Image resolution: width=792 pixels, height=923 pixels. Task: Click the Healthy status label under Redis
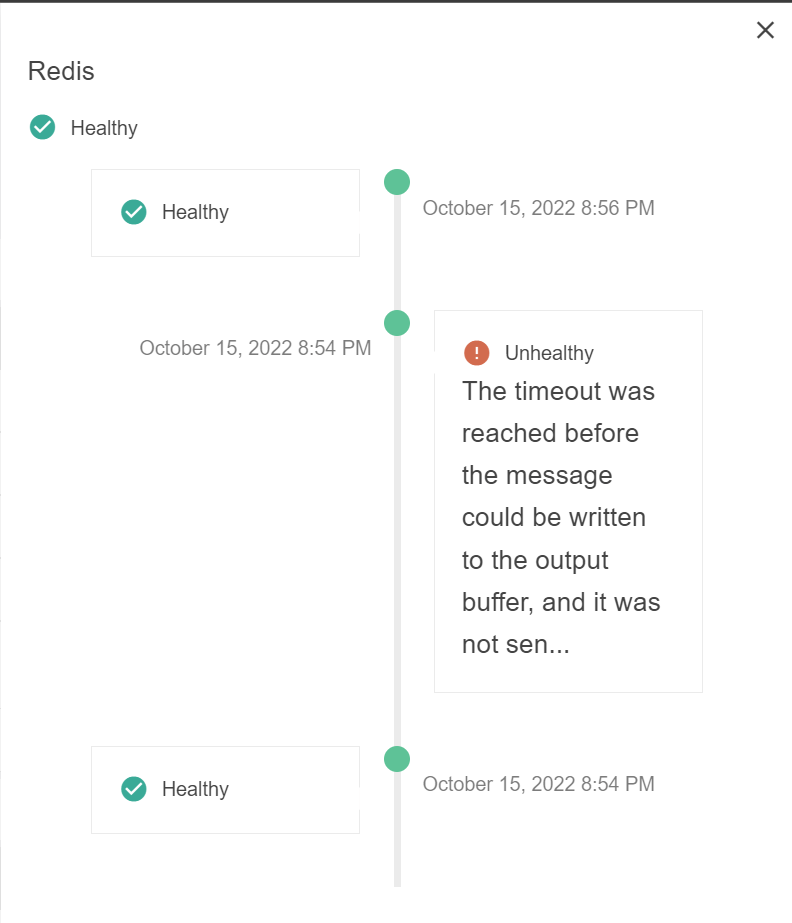pos(104,128)
